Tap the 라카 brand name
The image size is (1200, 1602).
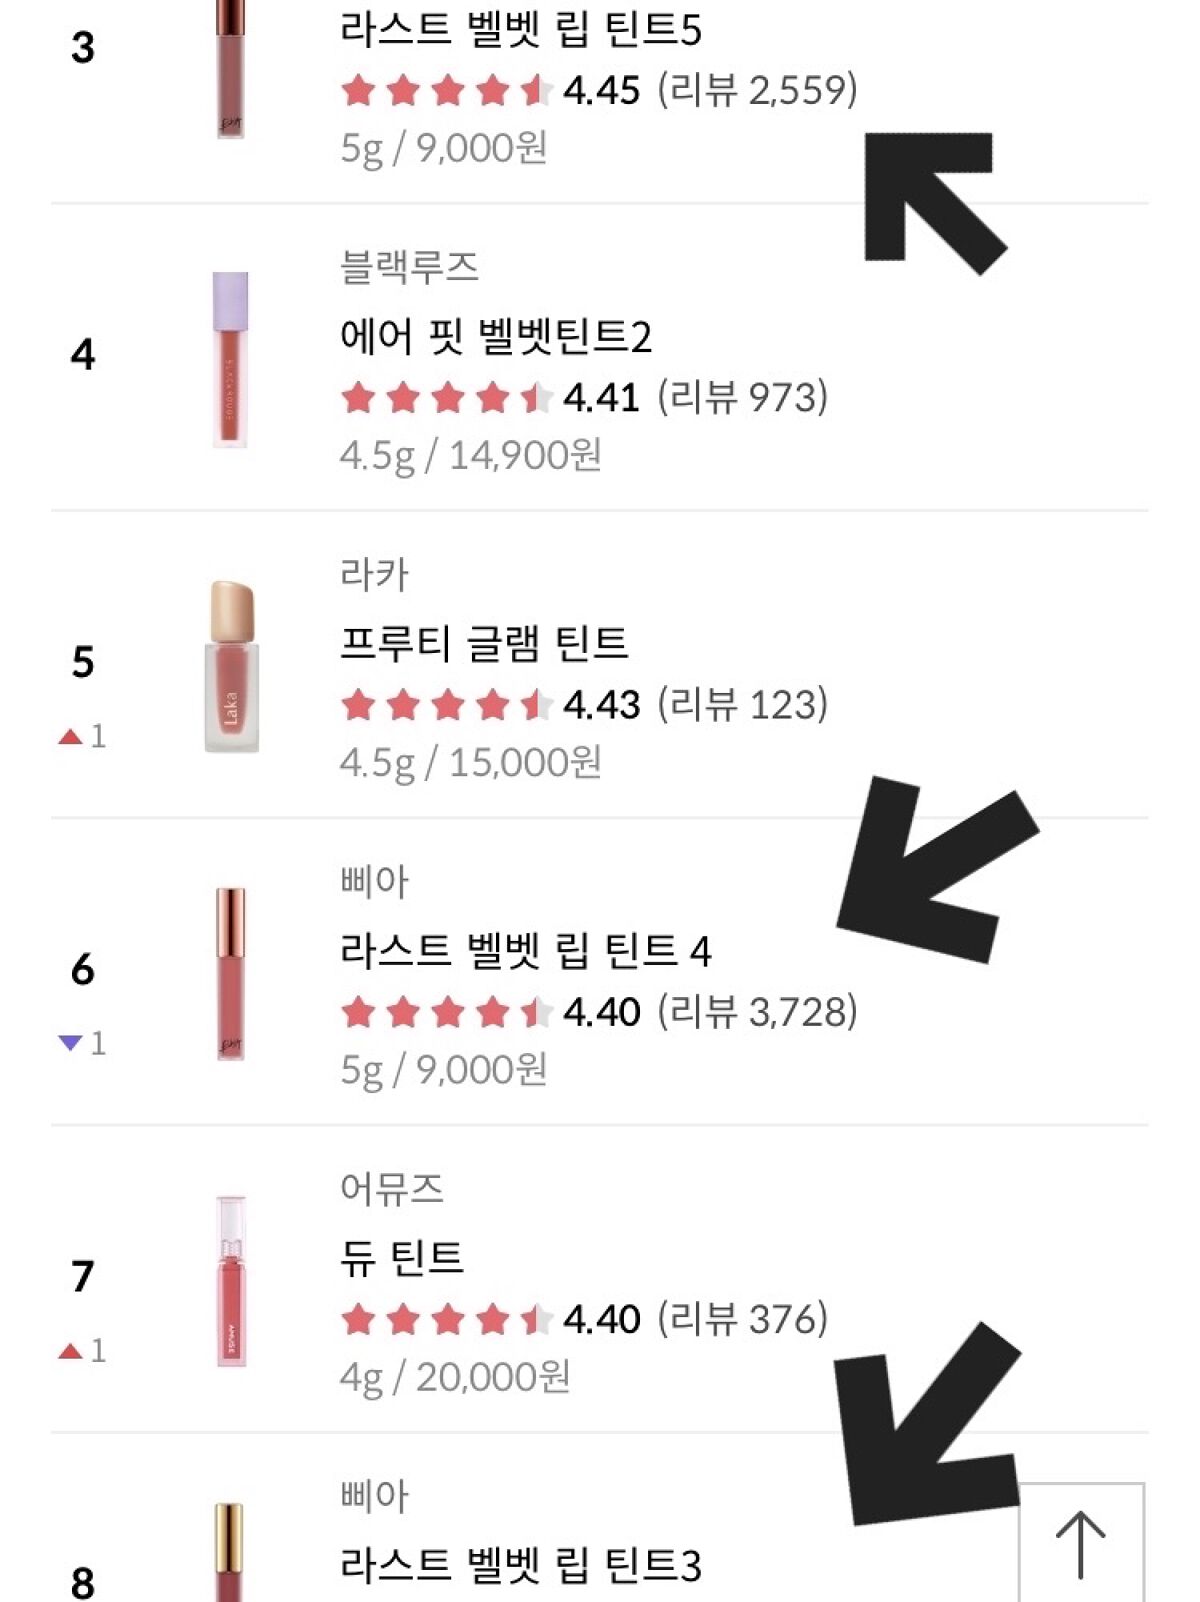click(375, 574)
